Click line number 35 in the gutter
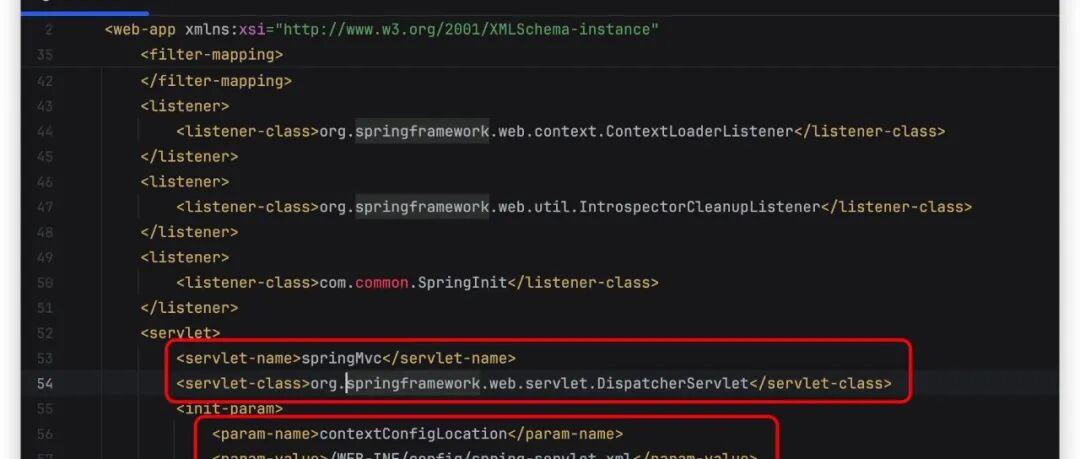The width and height of the screenshot is (1080, 459). tap(45, 55)
